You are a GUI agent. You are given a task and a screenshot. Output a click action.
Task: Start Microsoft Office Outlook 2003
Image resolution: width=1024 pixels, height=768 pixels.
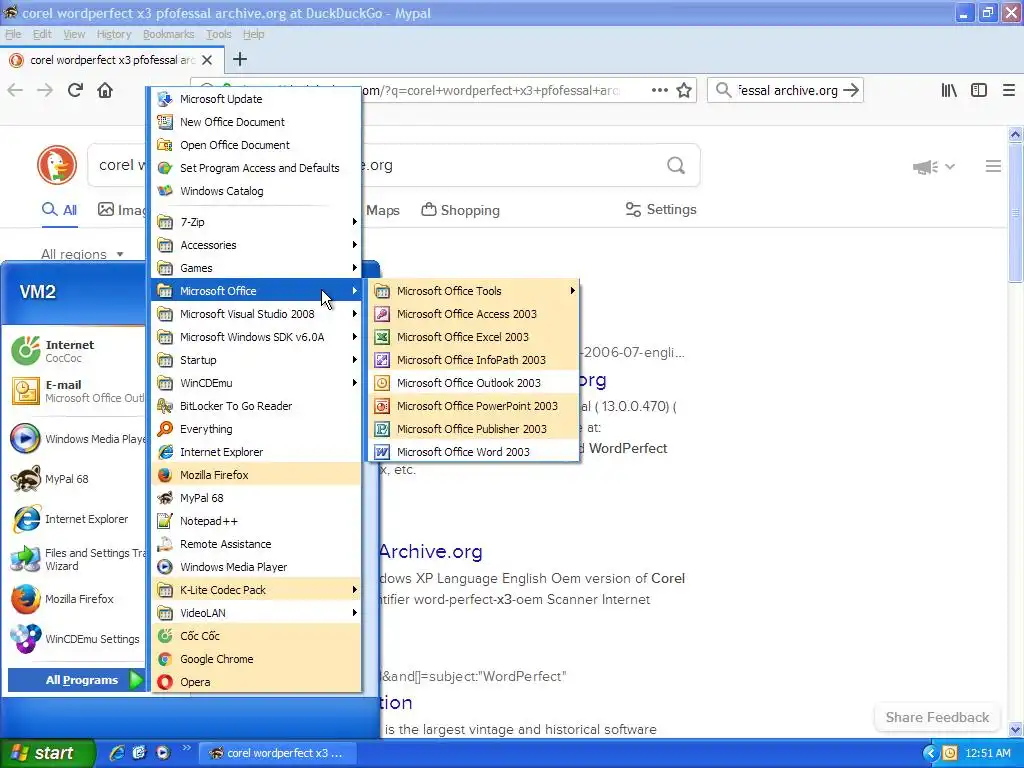473,383
